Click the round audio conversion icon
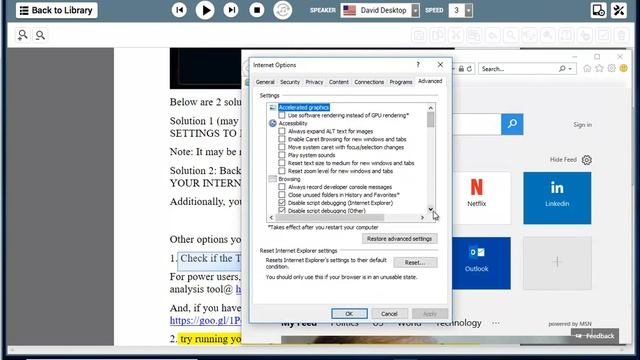640x360 pixels. [283, 10]
